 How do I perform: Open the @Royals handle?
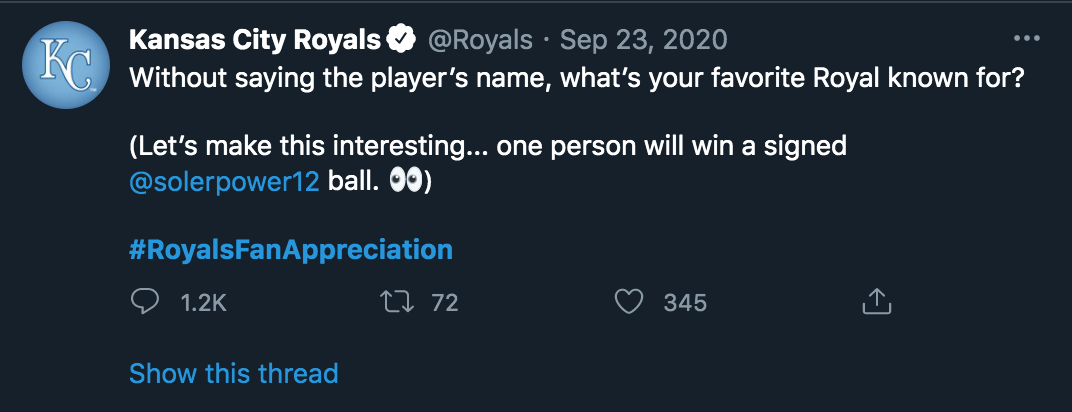click(x=479, y=41)
